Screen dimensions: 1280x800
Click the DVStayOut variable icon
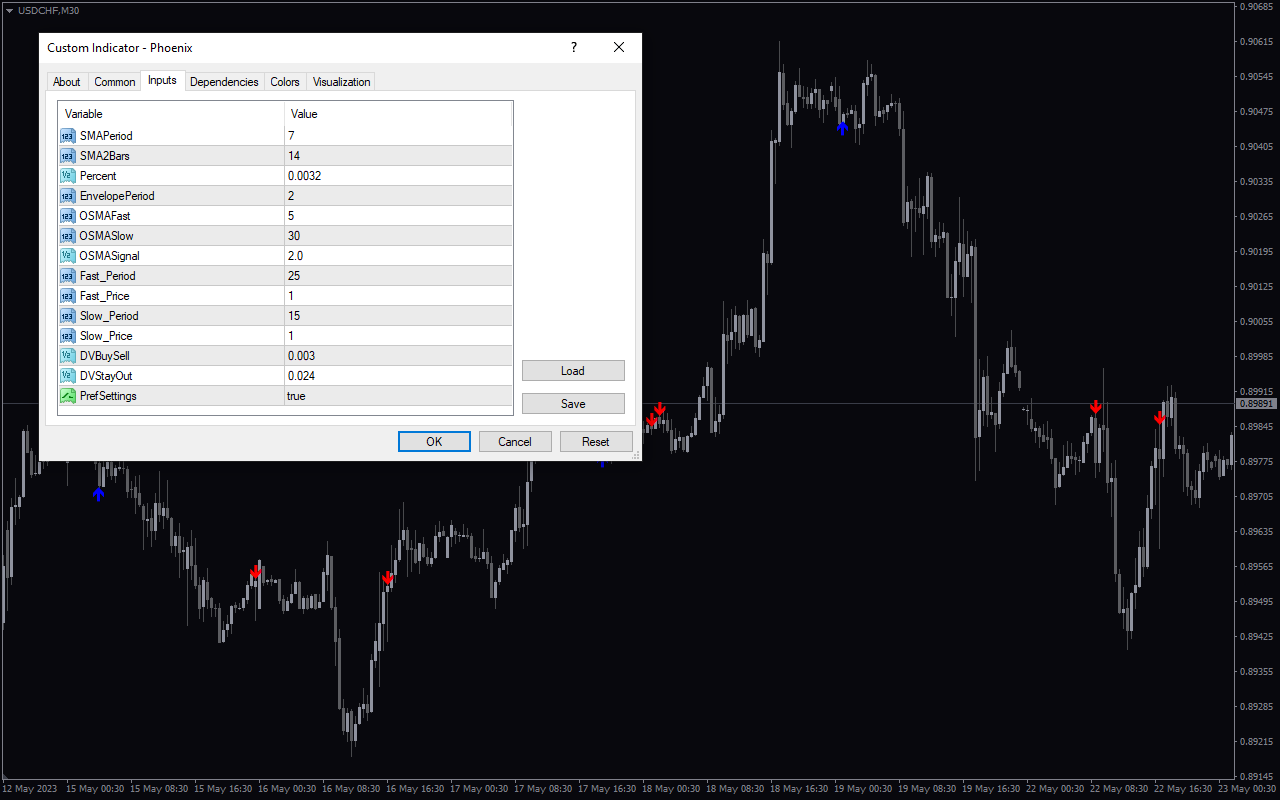[x=68, y=376]
